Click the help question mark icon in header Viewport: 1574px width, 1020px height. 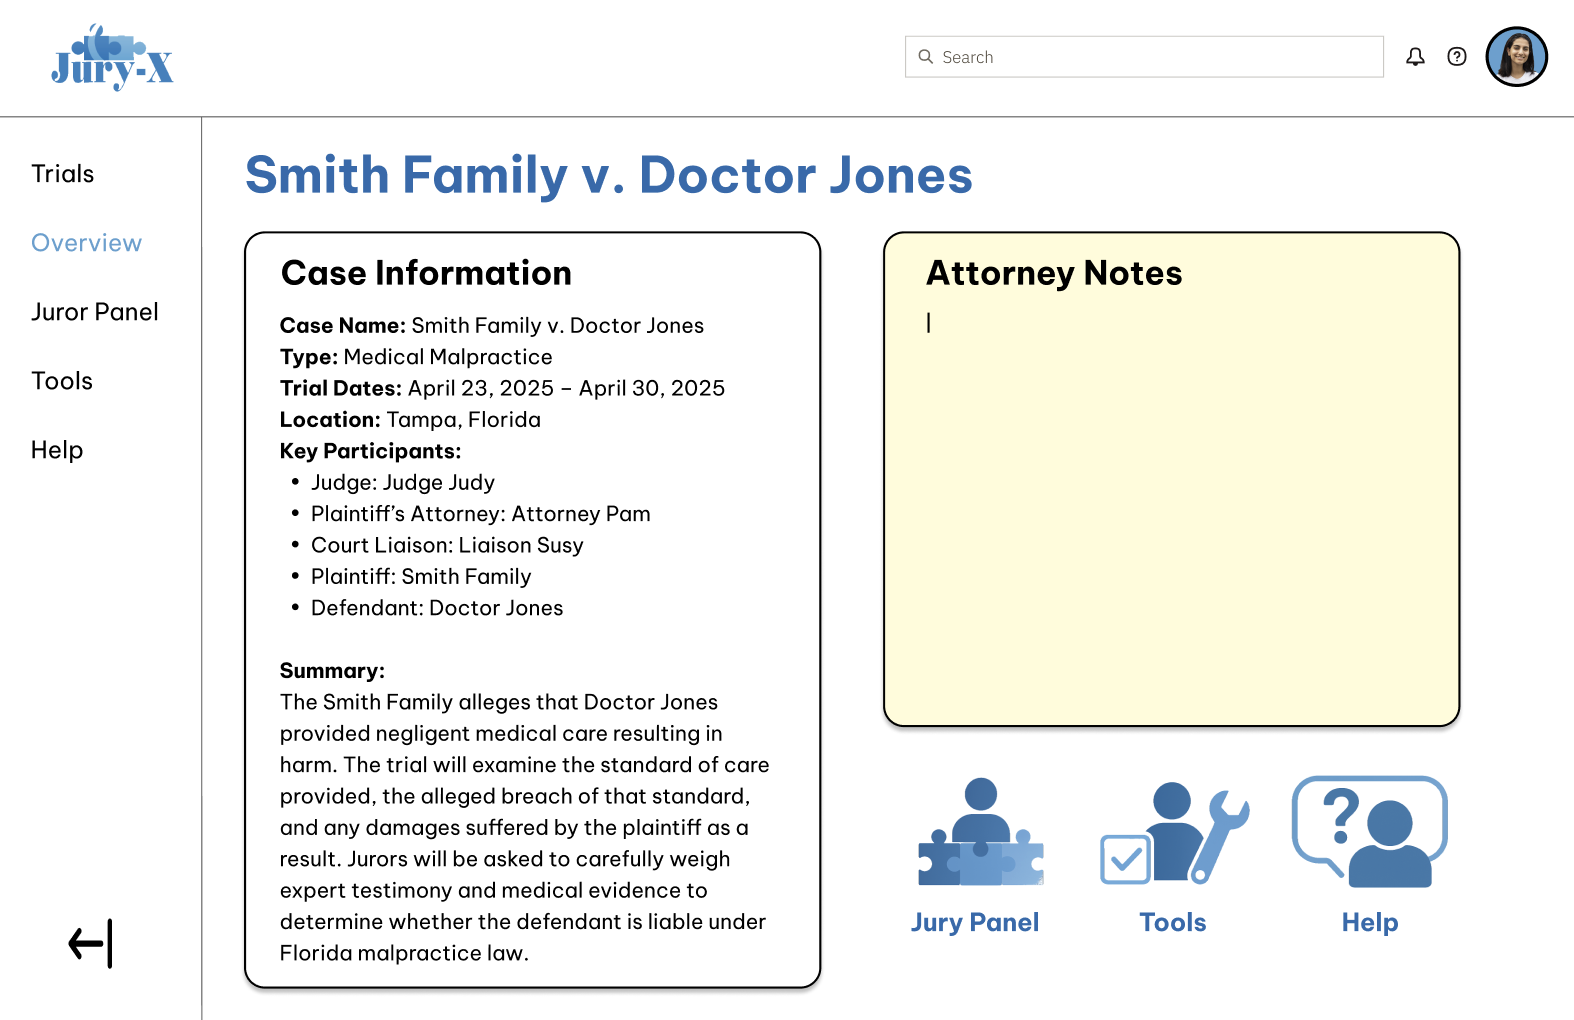tap(1457, 57)
